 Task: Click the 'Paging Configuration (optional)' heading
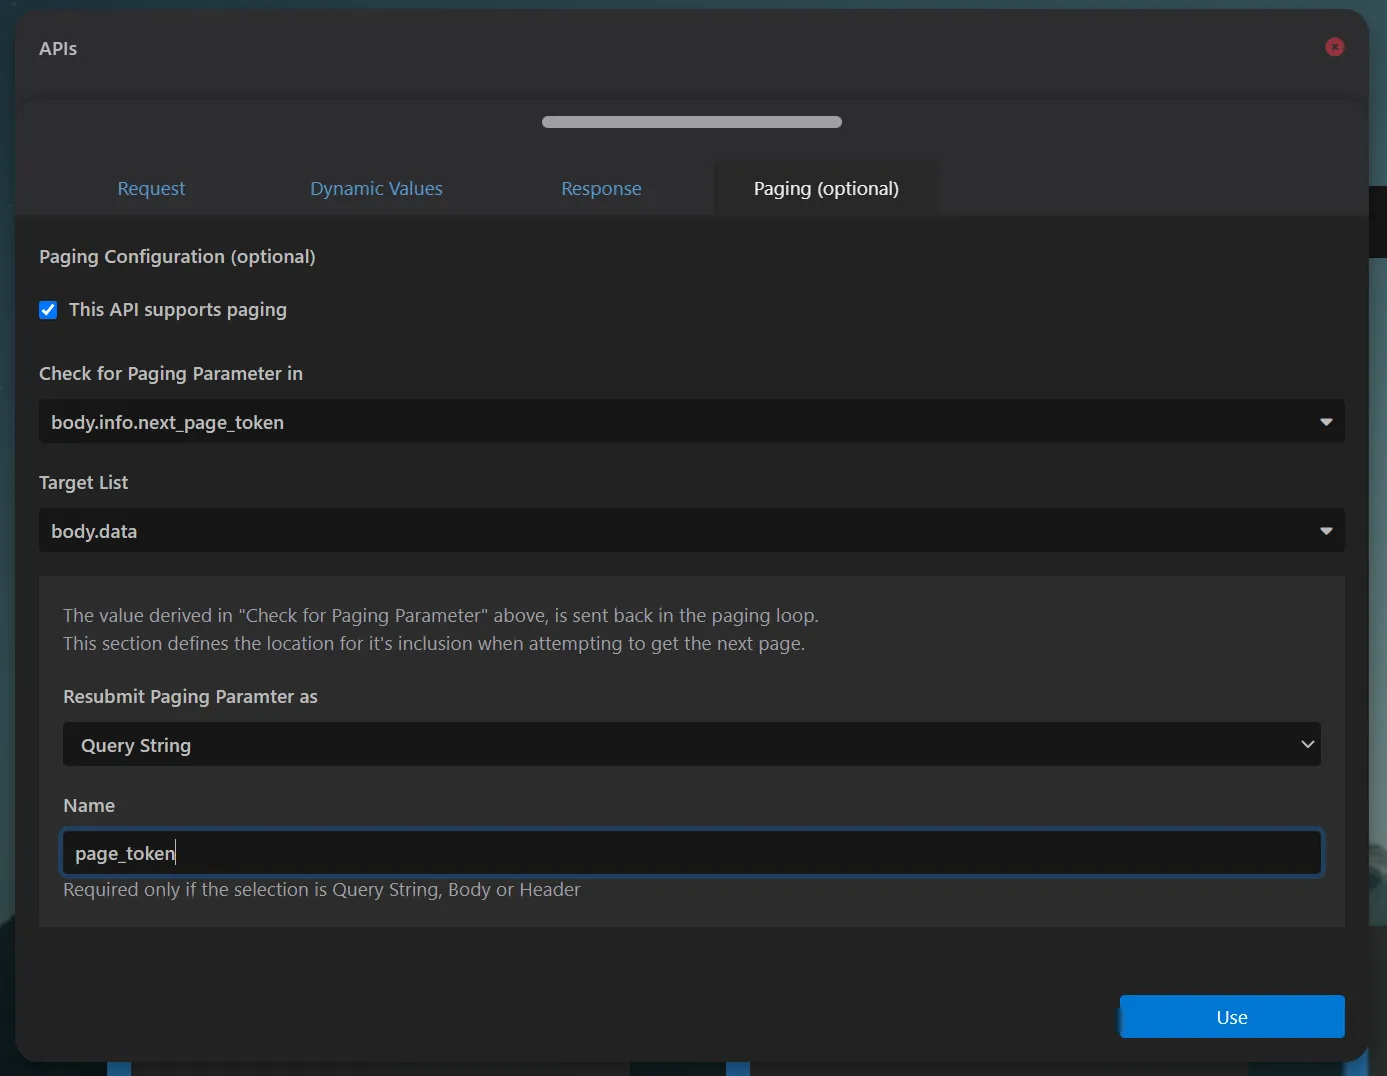(x=177, y=257)
